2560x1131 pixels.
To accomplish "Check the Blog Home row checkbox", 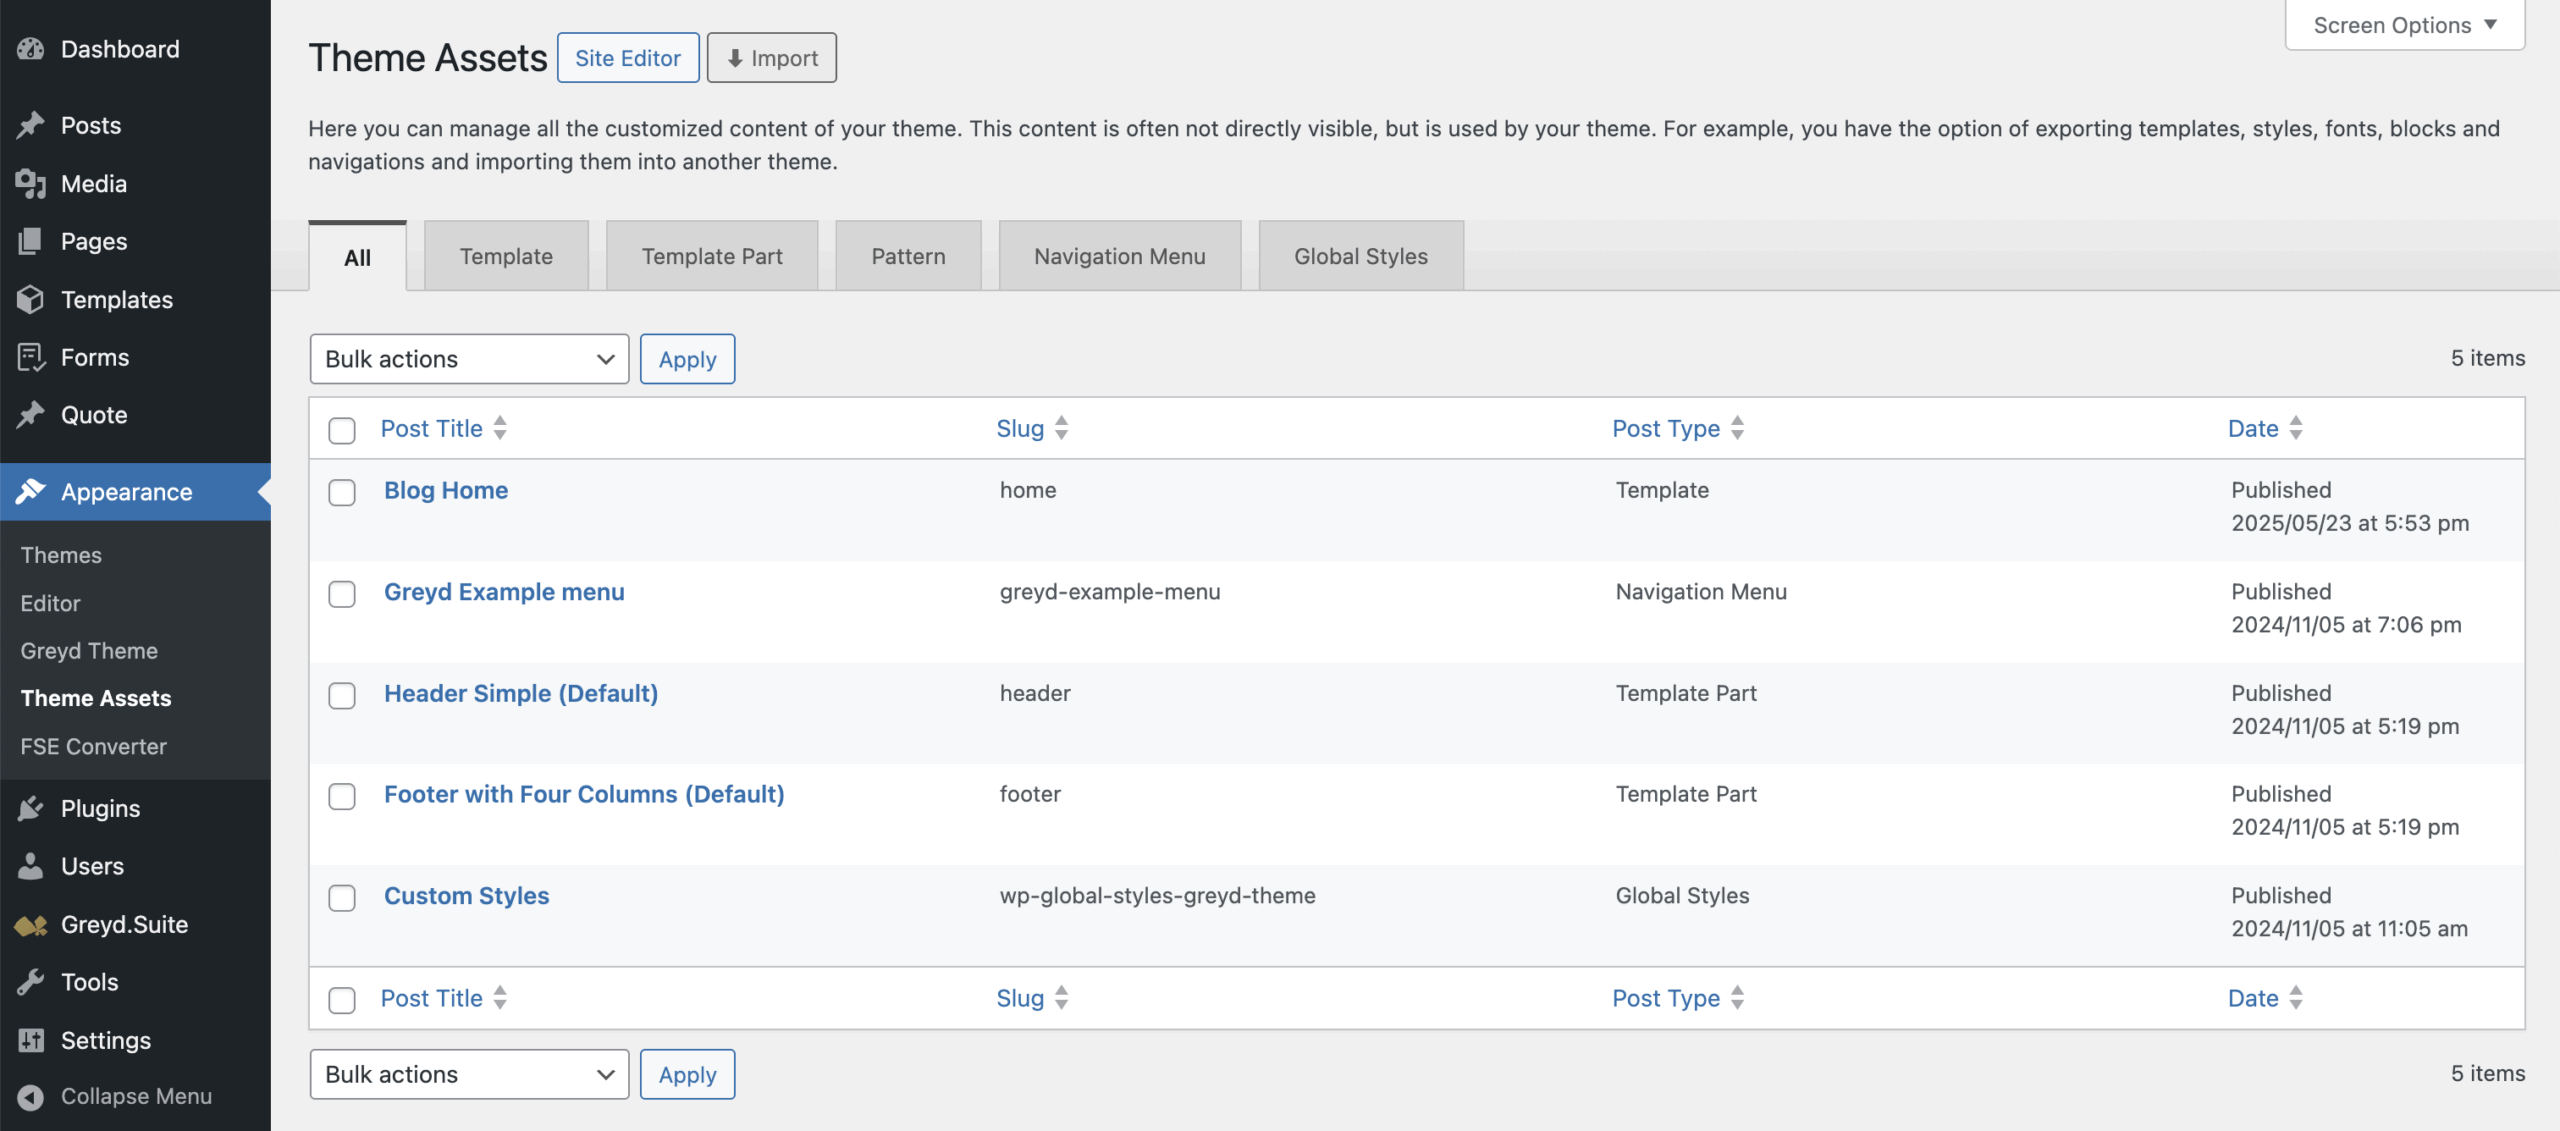I will pos(342,492).
